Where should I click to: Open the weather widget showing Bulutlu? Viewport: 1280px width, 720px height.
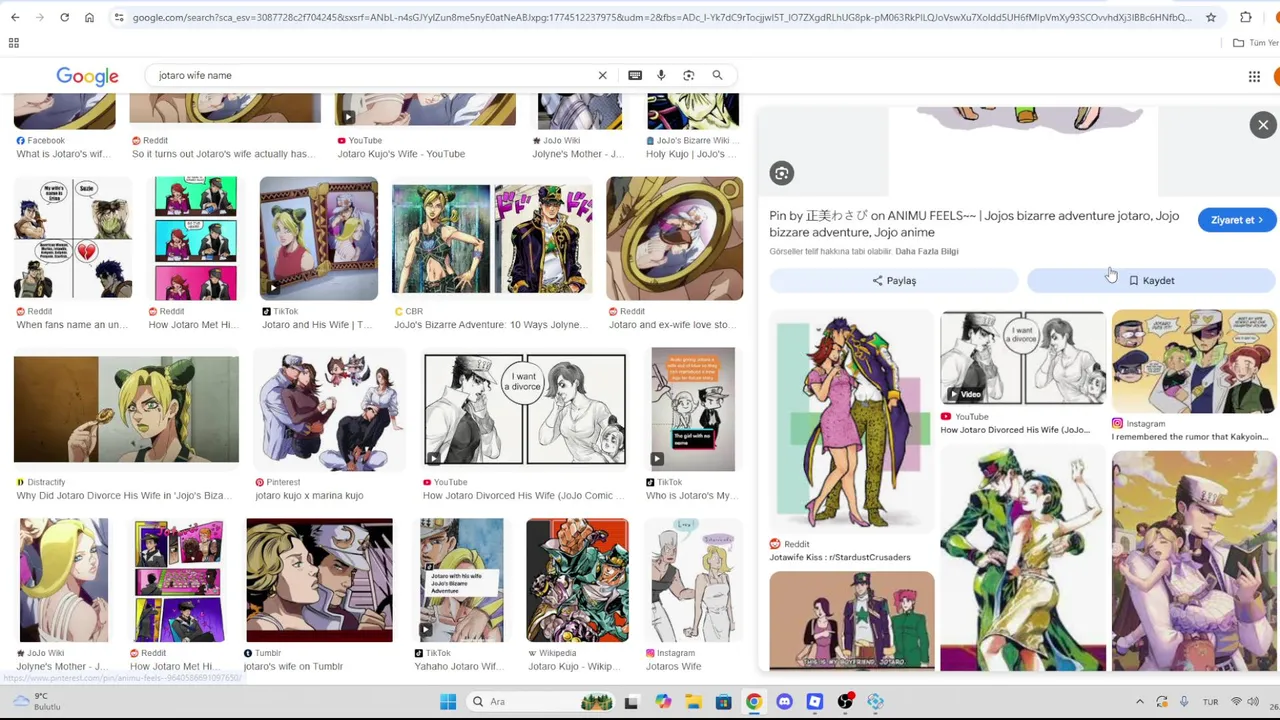pos(35,702)
